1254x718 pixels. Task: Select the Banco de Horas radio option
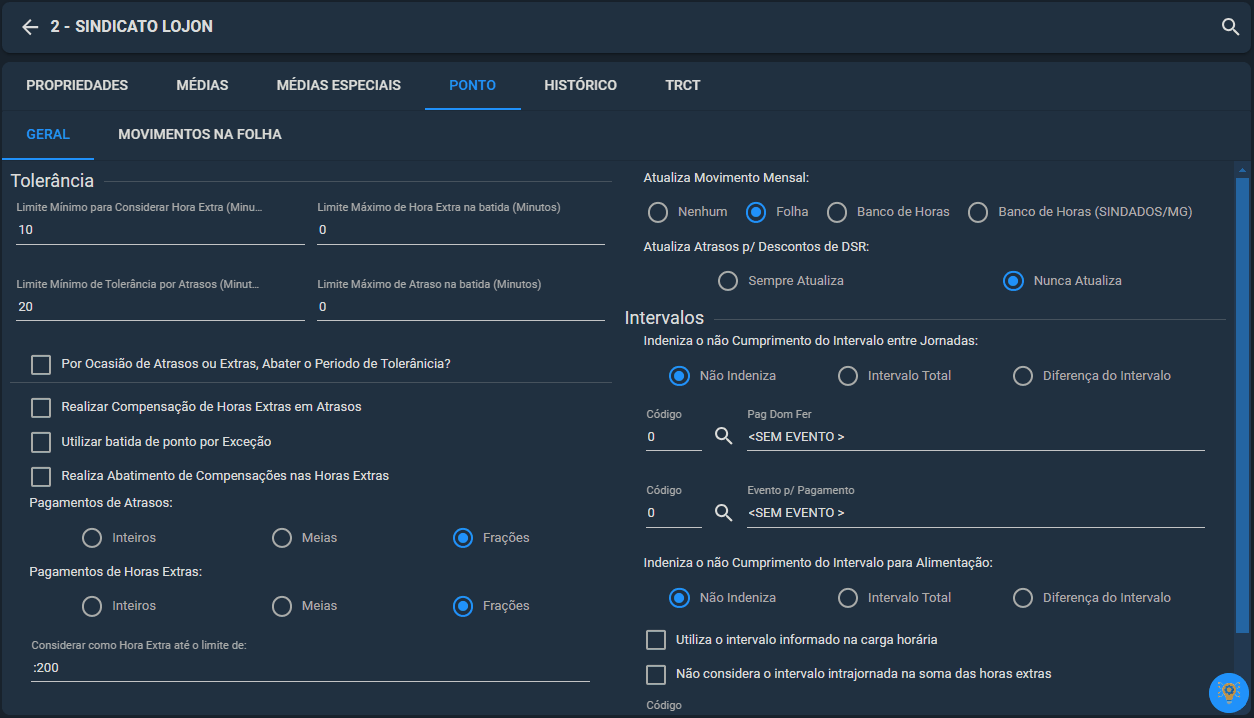click(837, 211)
